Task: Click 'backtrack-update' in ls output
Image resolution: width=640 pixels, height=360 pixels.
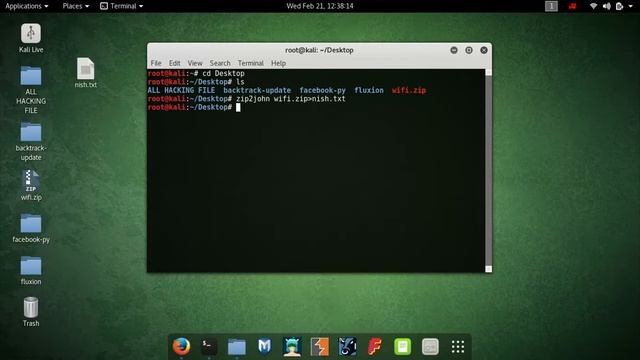Action: click(x=257, y=90)
